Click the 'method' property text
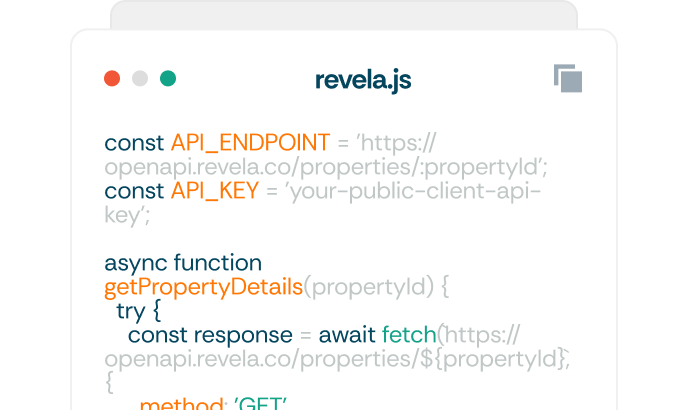This screenshot has width=686, height=410. pyautogui.click(x=182, y=403)
